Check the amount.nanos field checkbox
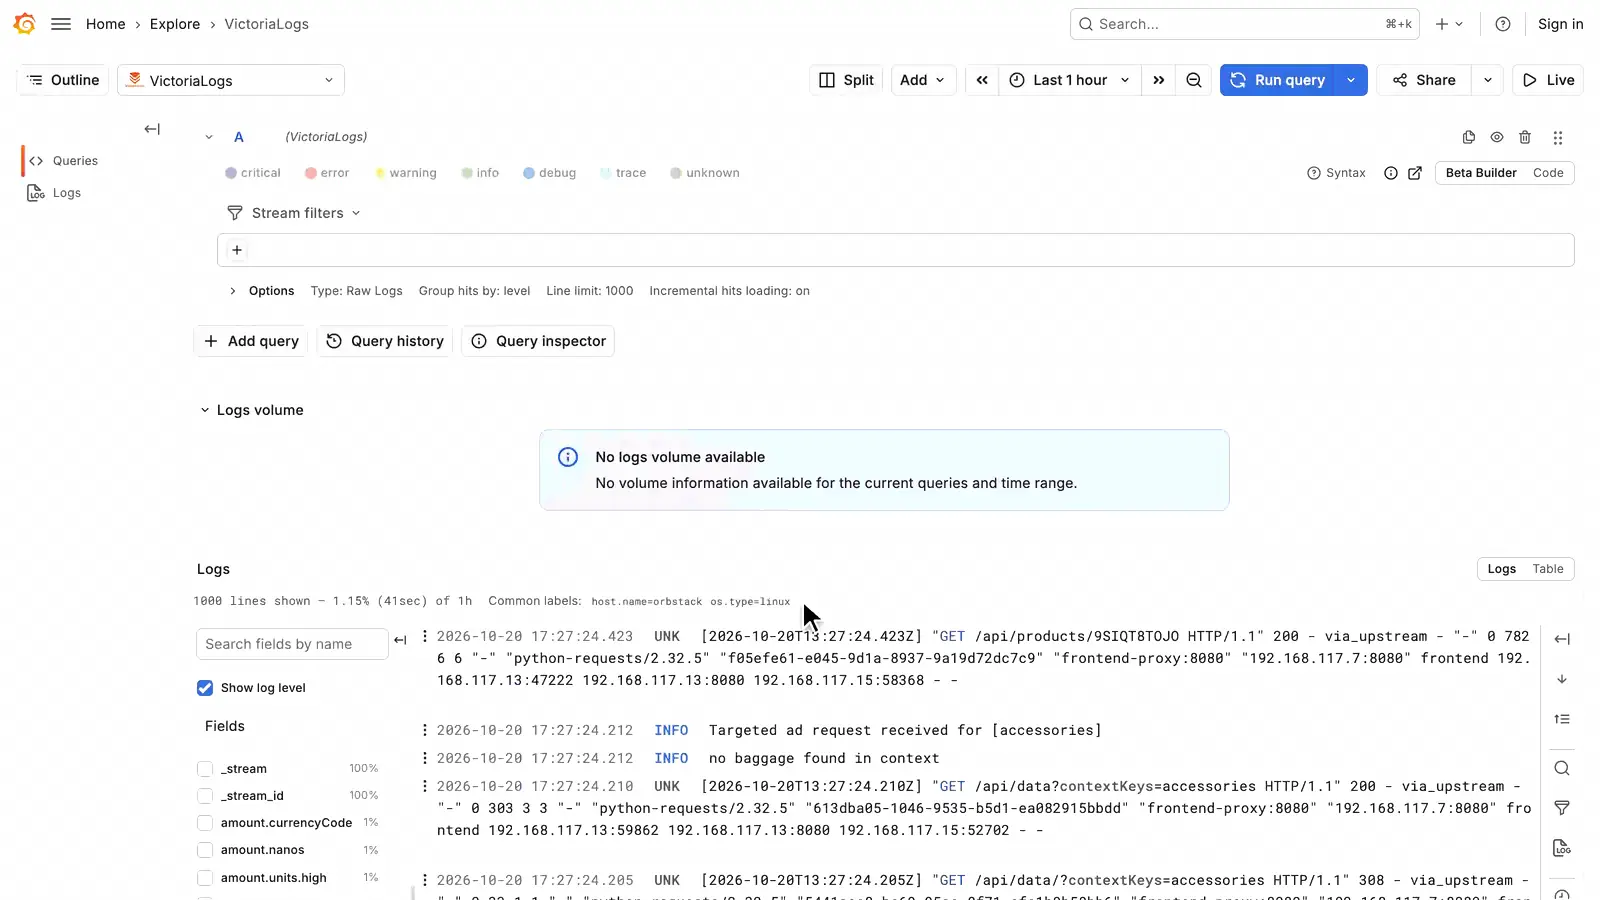 click(x=205, y=850)
